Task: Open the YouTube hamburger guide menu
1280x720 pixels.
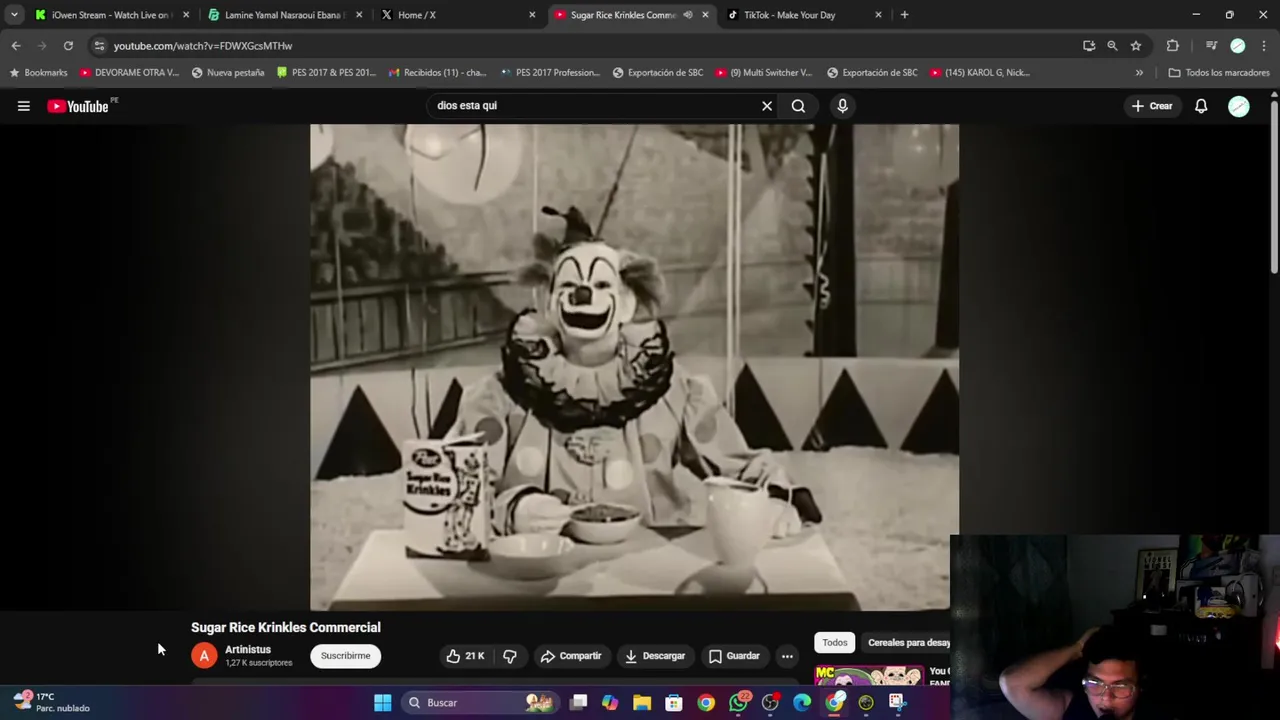Action: coord(23,106)
